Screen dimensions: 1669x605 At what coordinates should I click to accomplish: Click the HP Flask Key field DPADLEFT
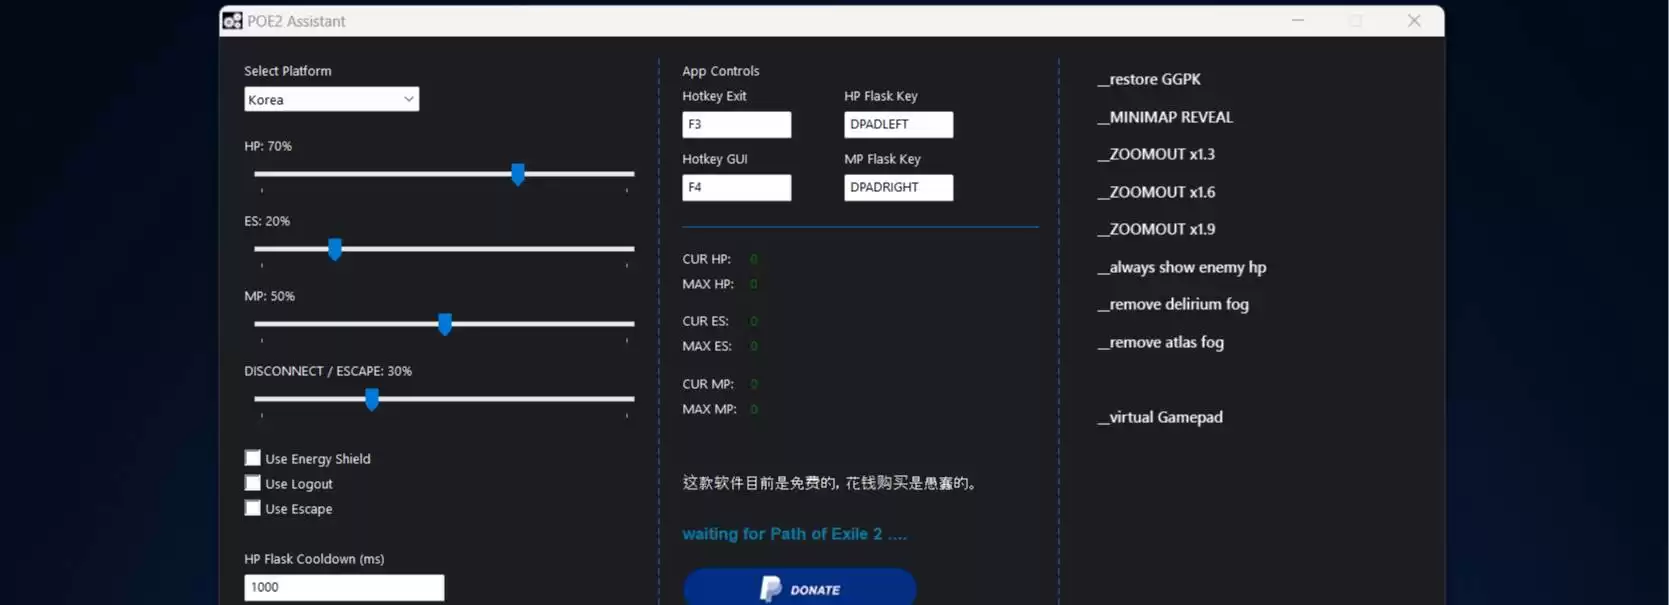pos(899,124)
